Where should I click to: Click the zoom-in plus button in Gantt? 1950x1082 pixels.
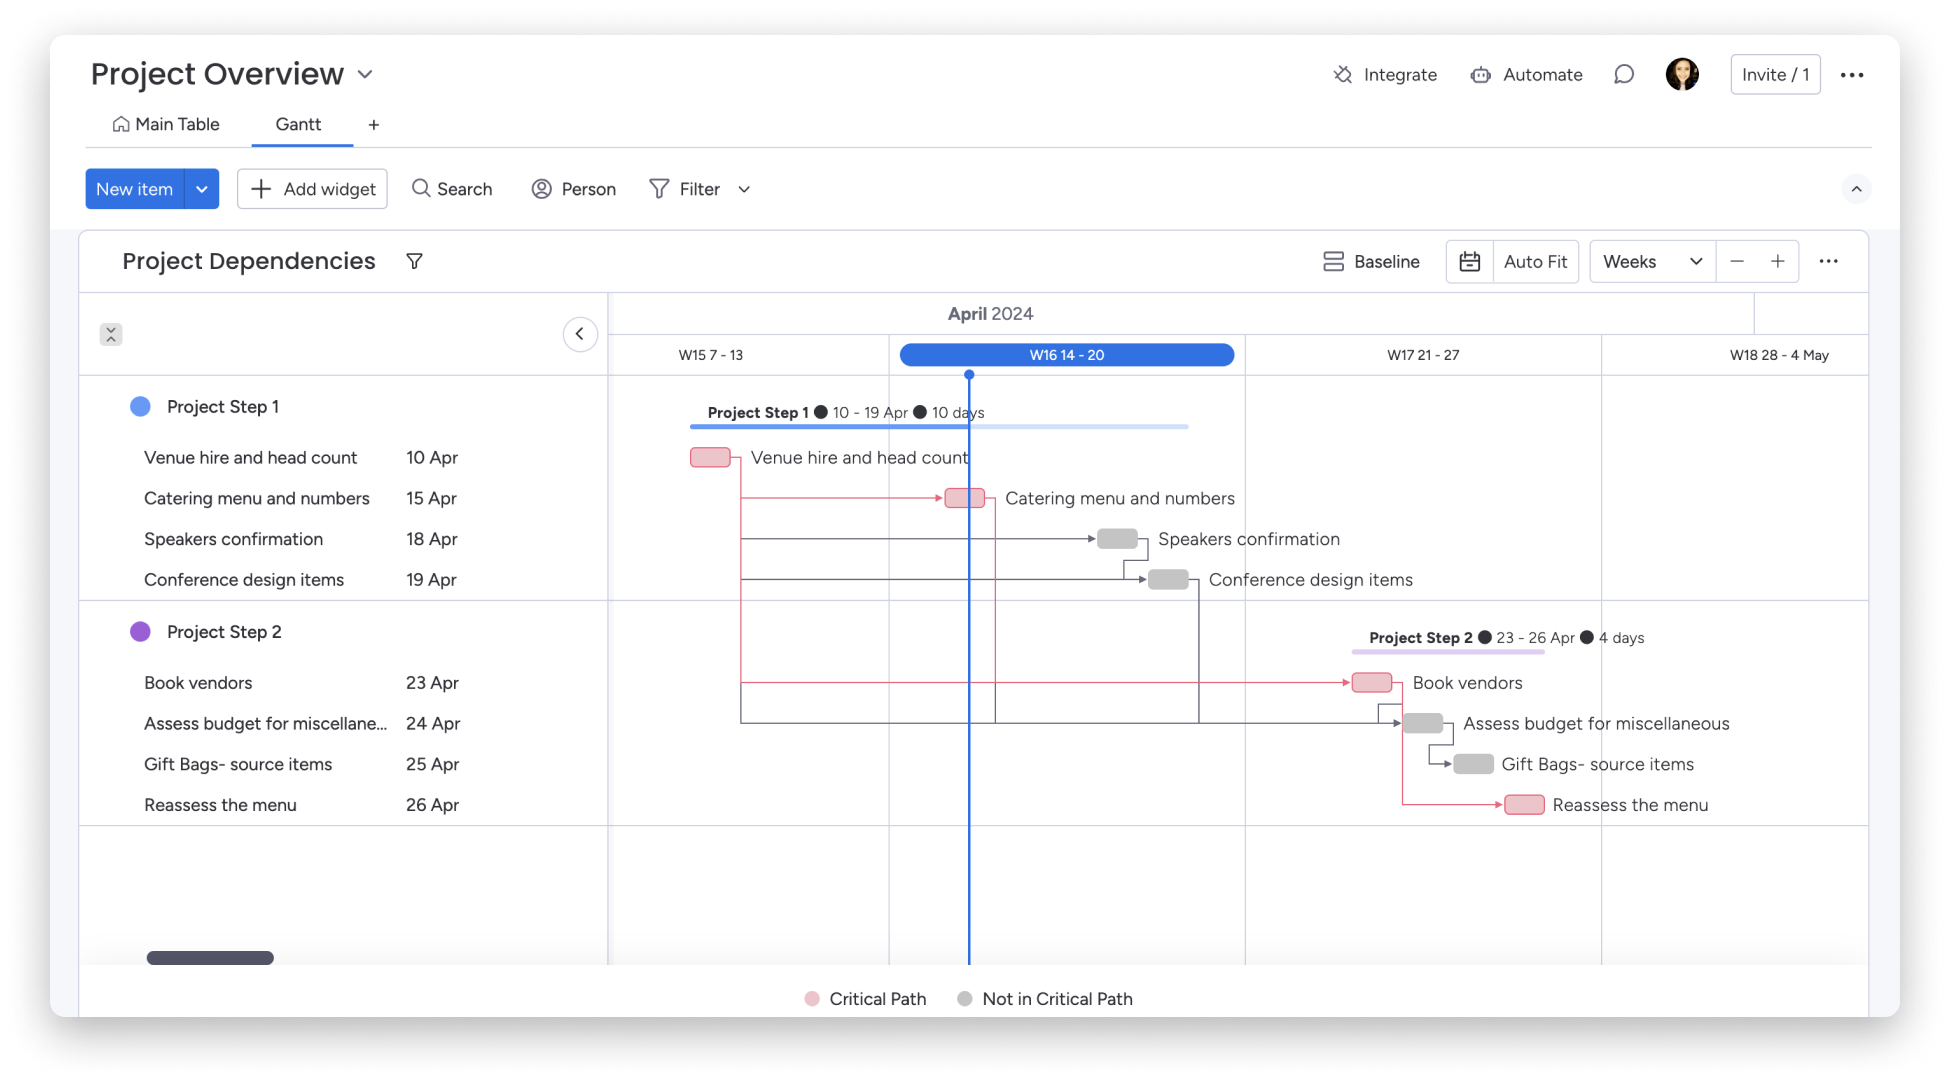pyautogui.click(x=1778, y=260)
